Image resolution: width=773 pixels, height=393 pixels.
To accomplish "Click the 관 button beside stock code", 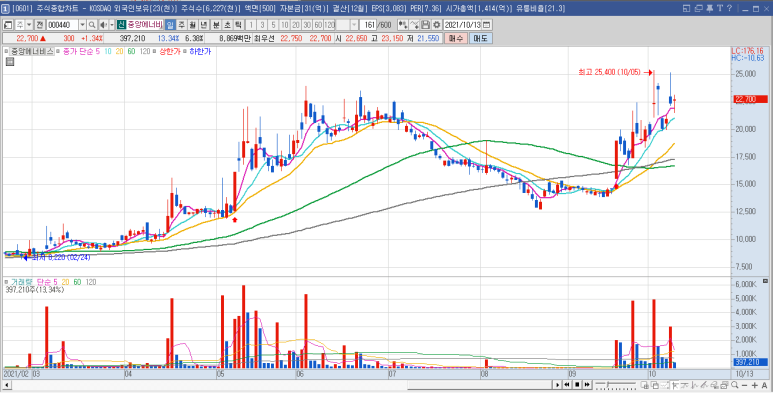I will click(39, 25).
